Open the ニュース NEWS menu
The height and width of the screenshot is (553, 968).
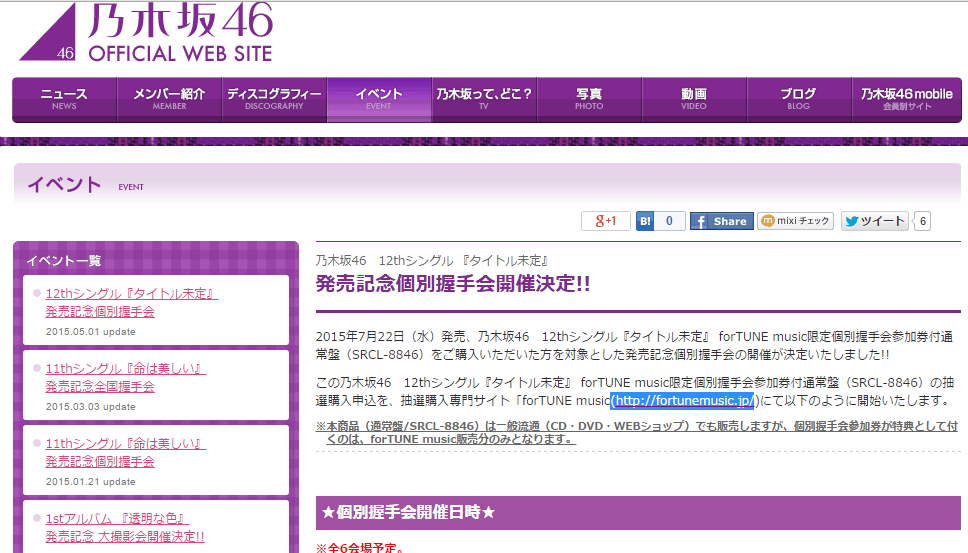click(x=65, y=99)
